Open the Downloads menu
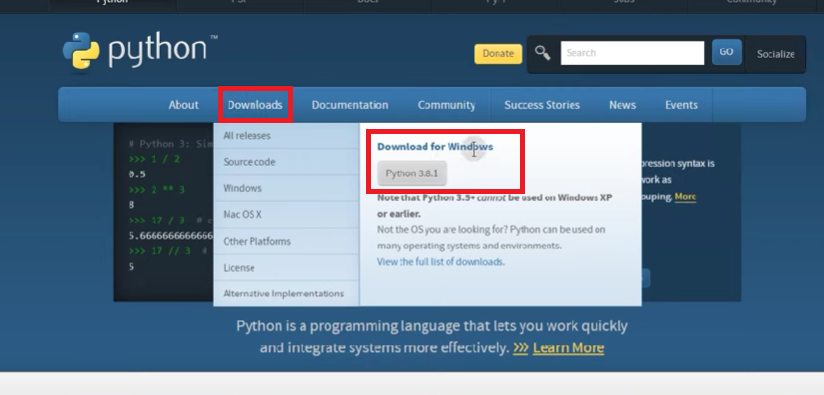Viewport: 824px width, 395px height. tap(255, 105)
